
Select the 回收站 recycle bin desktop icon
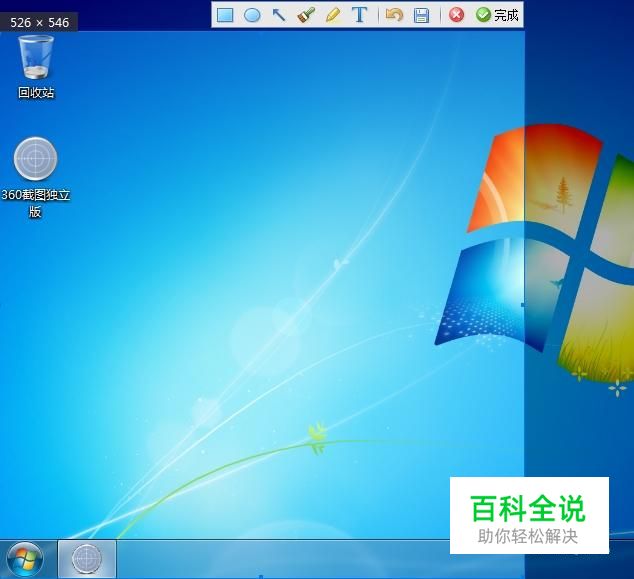point(36,66)
